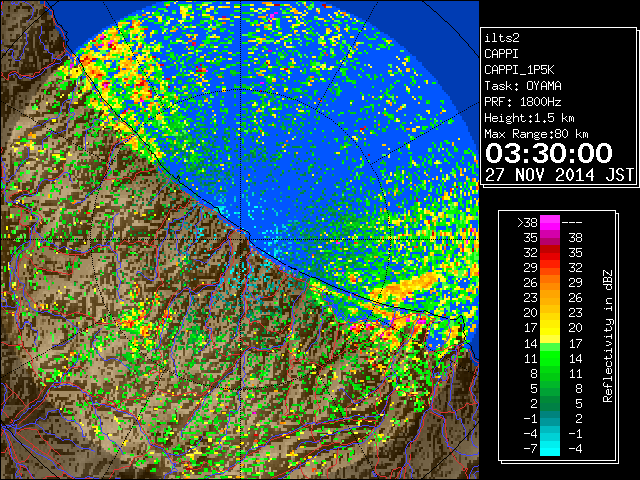640x480 pixels.
Task: Pick the magenta >38 dBZ legend color
Action: (550, 223)
